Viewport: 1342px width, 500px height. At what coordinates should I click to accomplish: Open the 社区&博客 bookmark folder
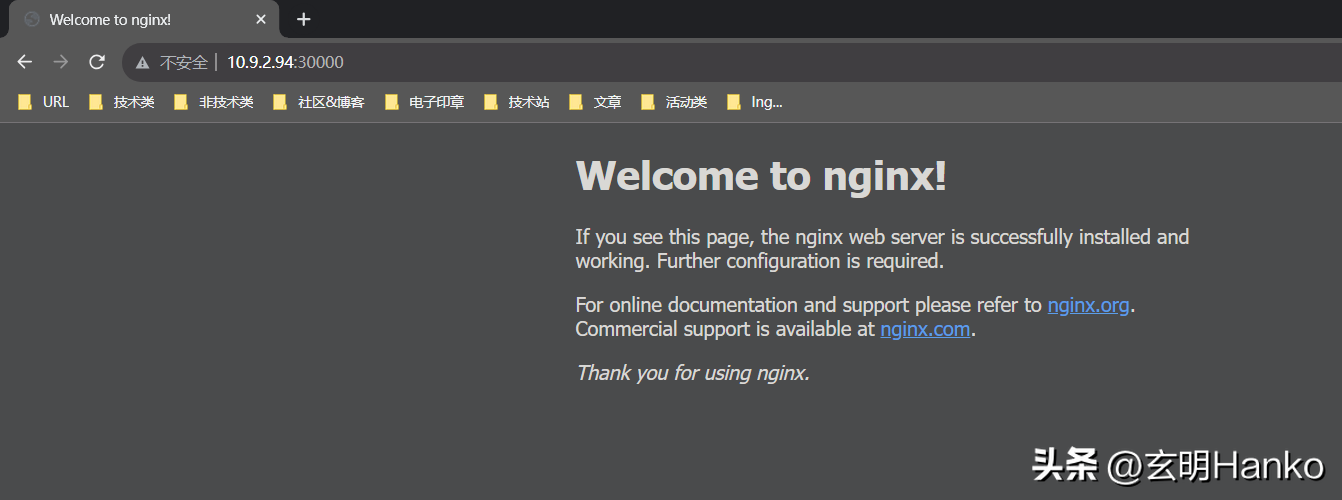pos(319,102)
